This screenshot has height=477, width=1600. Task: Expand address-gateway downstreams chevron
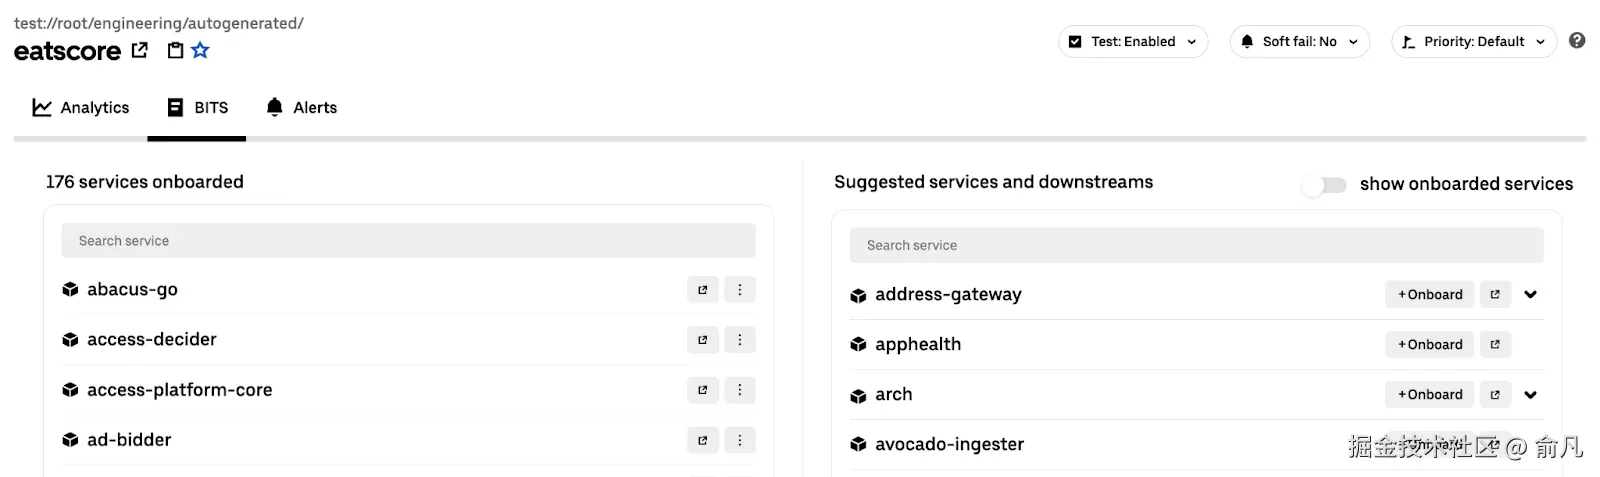coord(1530,295)
